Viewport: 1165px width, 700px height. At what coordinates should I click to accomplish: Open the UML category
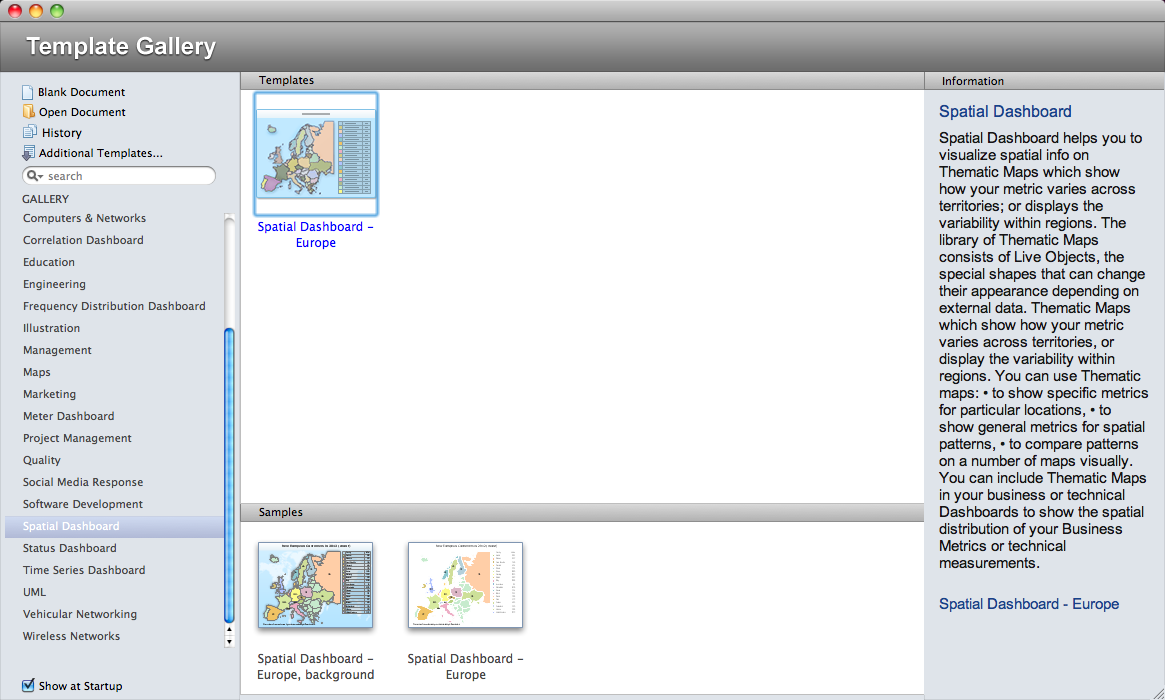34,592
